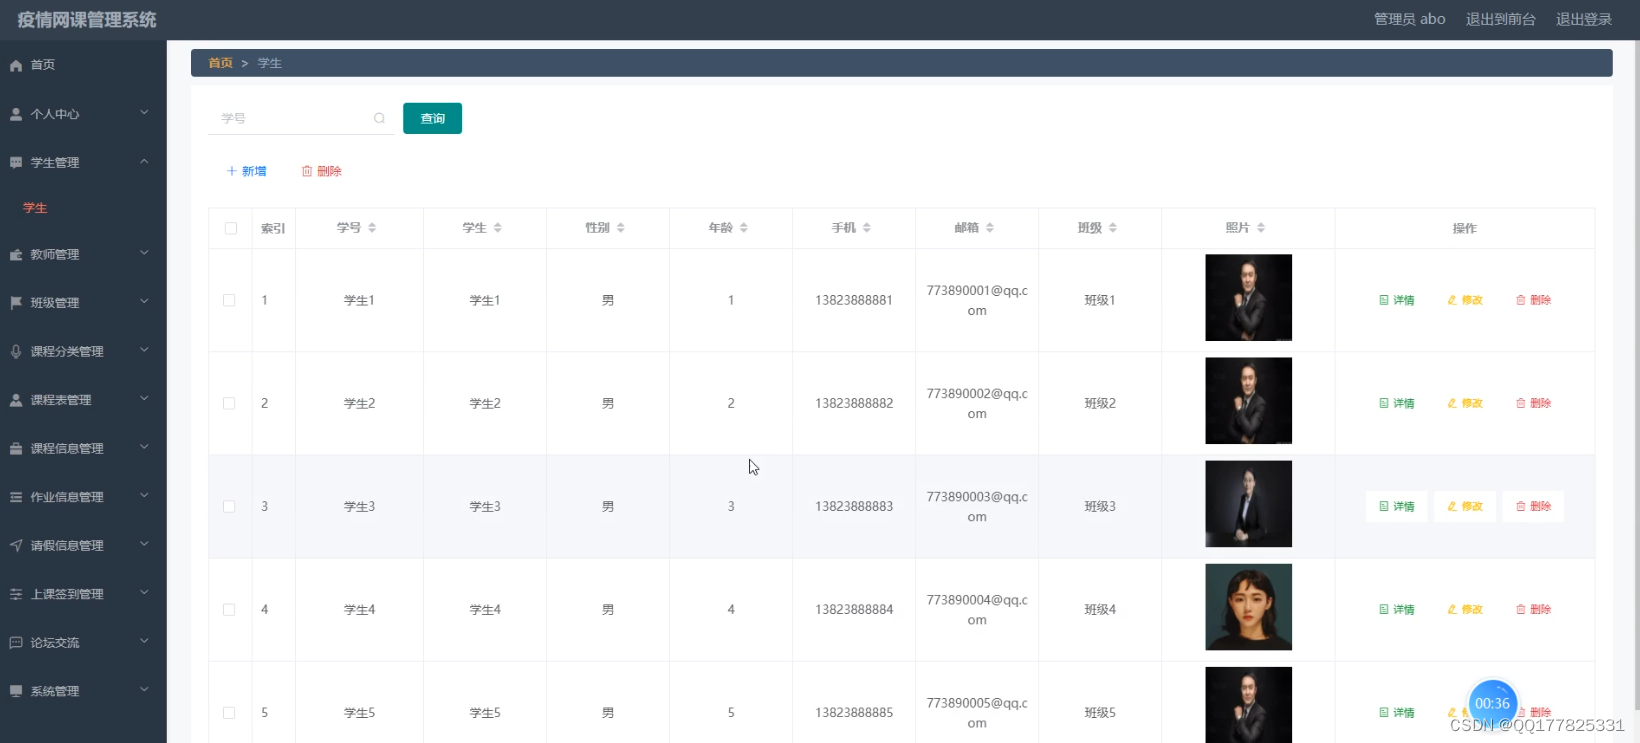Image resolution: width=1640 pixels, height=743 pixels.
Task: Click the email 773890002@qq.com cell
Action: (x=977, y=403)
